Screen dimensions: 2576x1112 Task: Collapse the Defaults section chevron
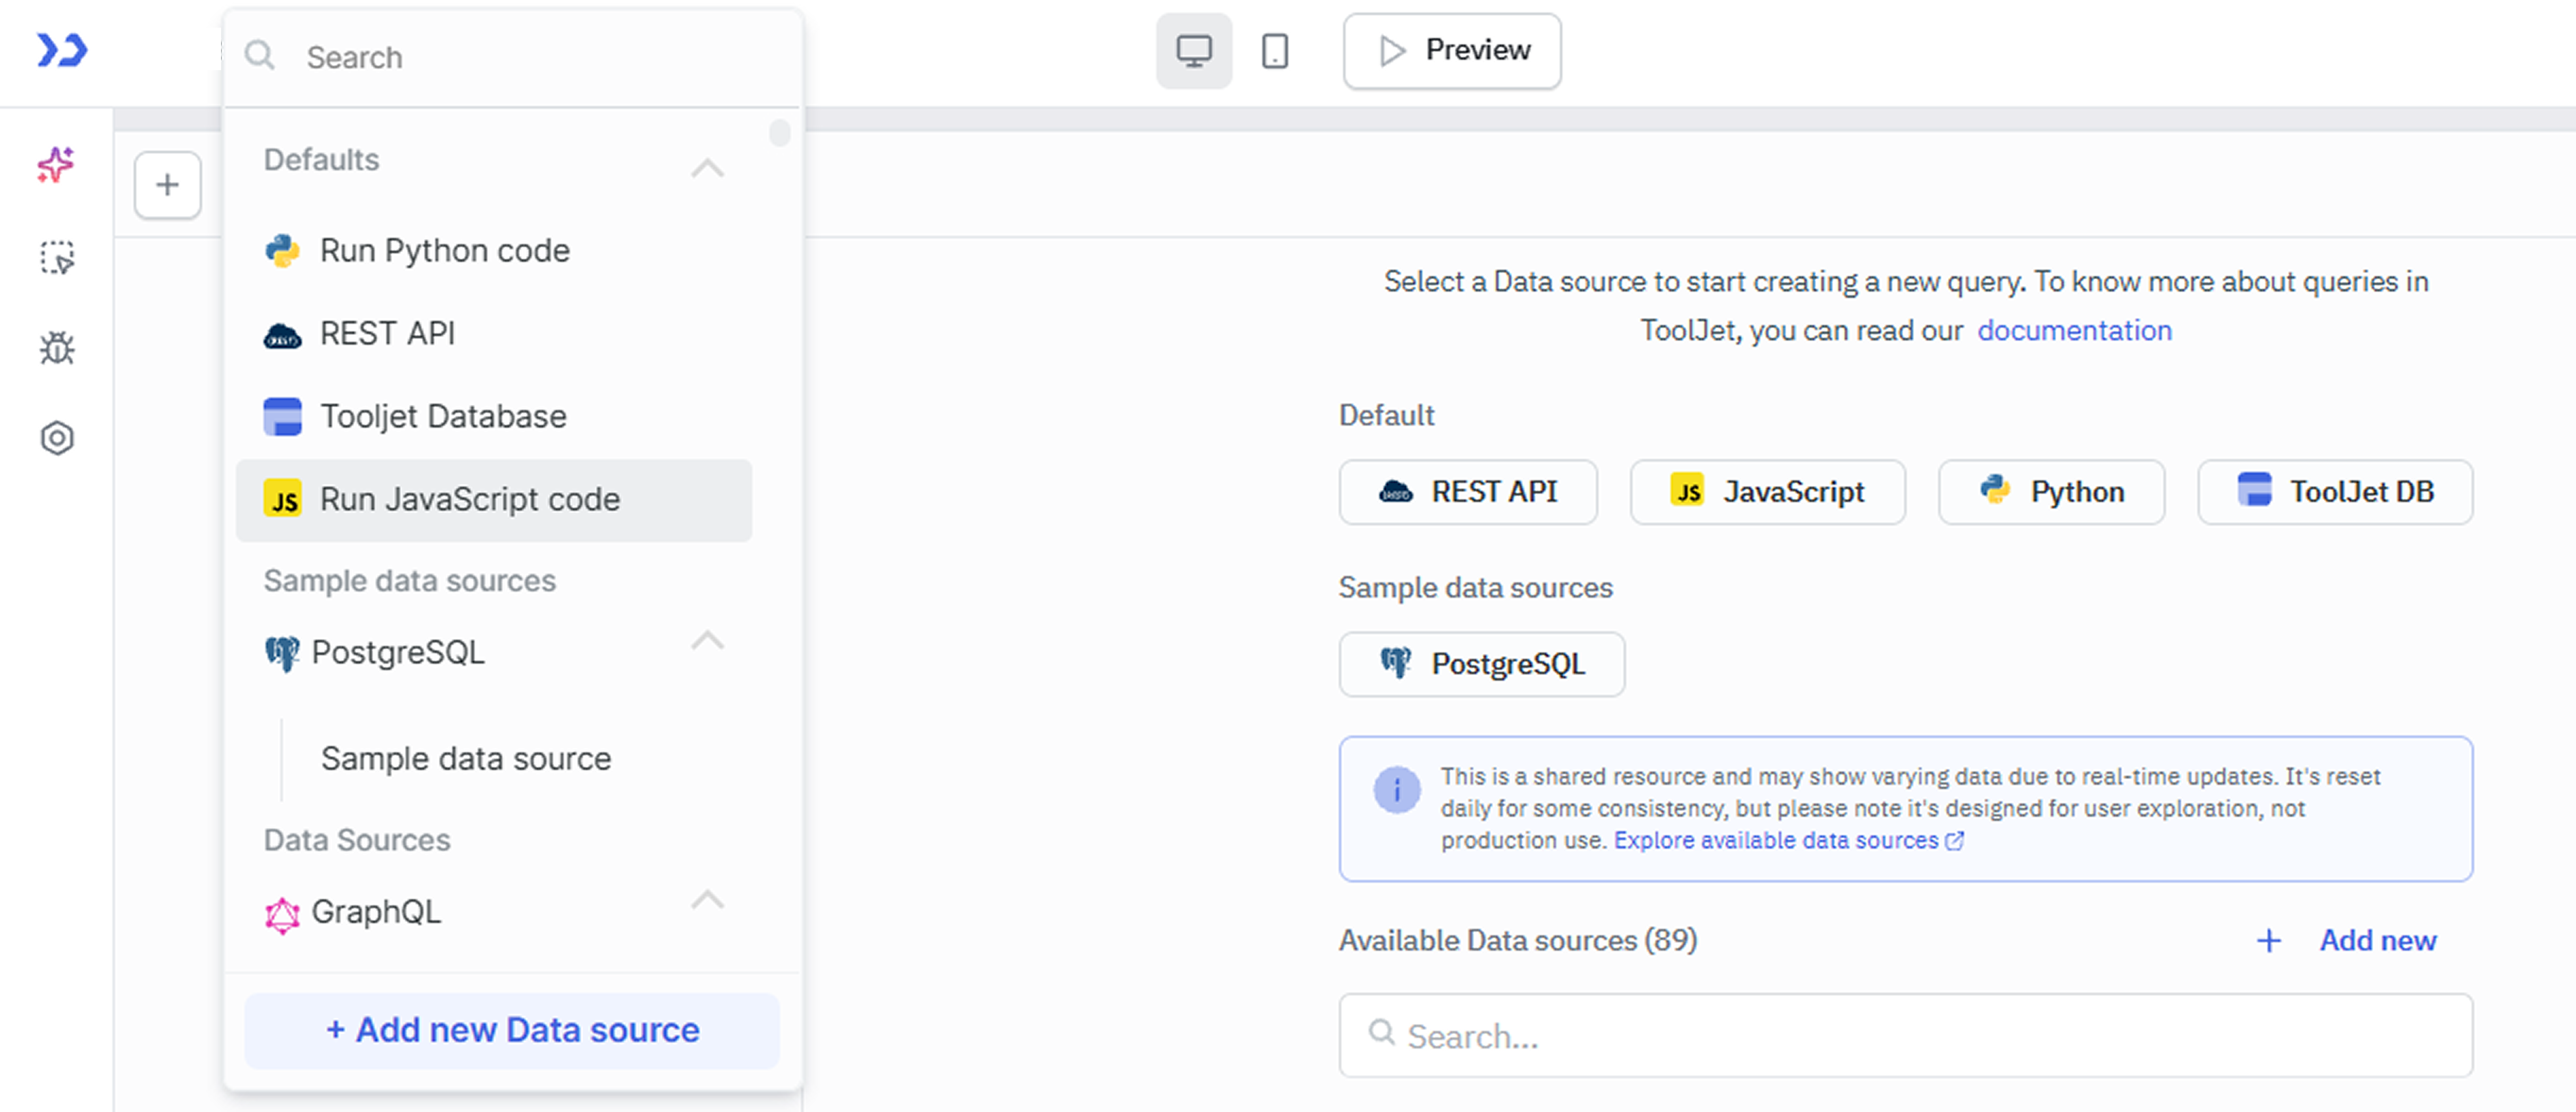[707, 167]
